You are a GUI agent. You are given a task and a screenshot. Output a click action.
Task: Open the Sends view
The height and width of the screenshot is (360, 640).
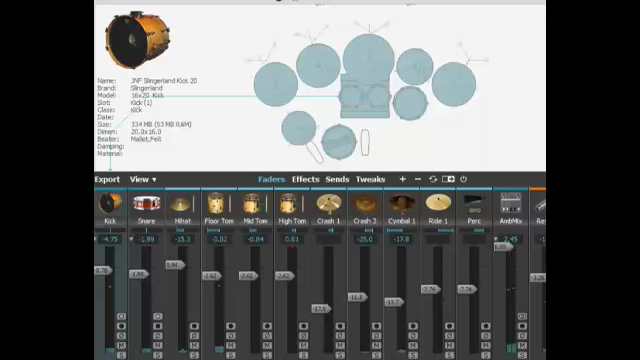[337, 179]
